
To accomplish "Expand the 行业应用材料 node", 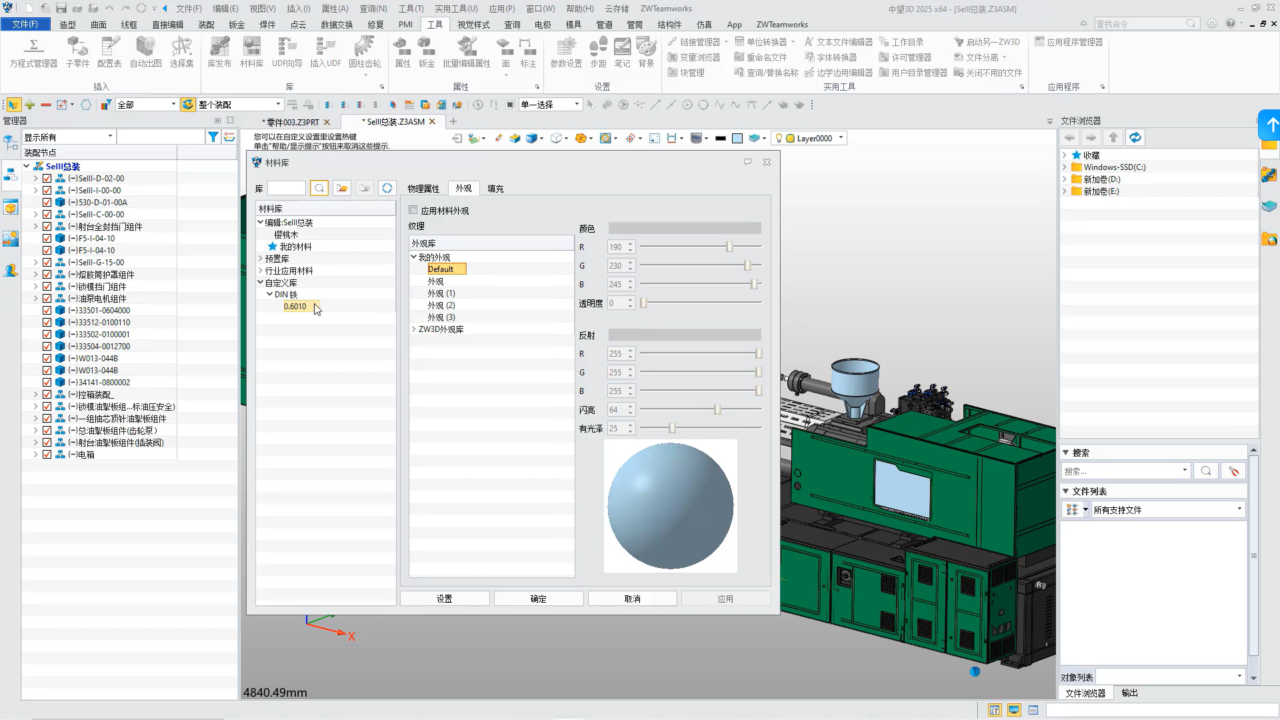I will (x=261, y=270).
